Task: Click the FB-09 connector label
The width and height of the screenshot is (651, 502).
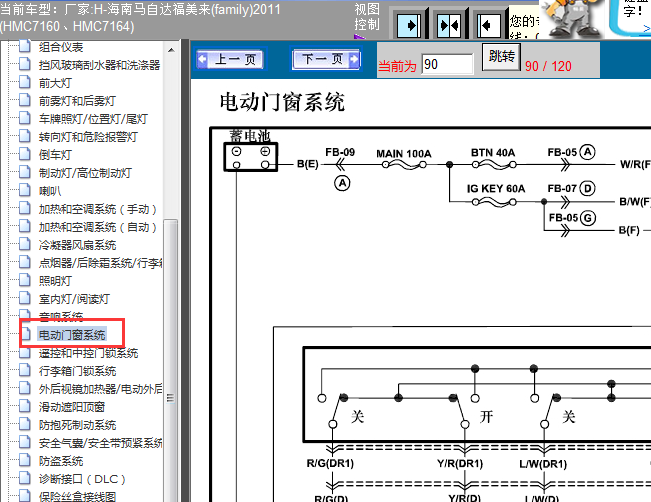Action: (x=340, y=152)
